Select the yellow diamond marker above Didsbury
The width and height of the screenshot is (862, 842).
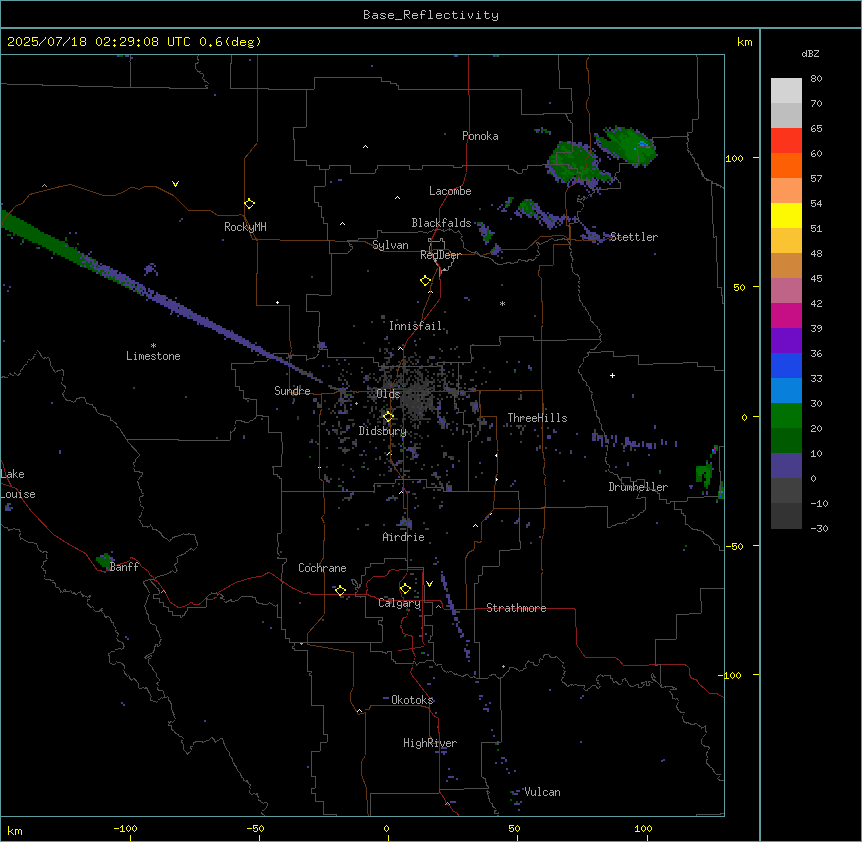point(388,417)
